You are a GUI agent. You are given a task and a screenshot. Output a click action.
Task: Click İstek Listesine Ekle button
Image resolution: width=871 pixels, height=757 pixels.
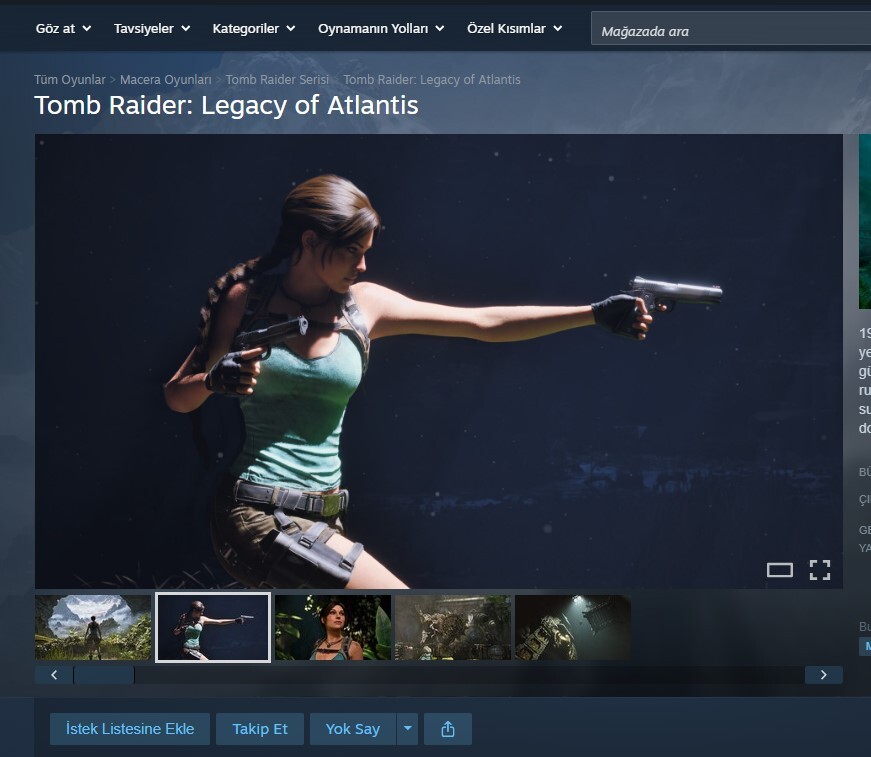pyautogui.click(x=130, y=729)
